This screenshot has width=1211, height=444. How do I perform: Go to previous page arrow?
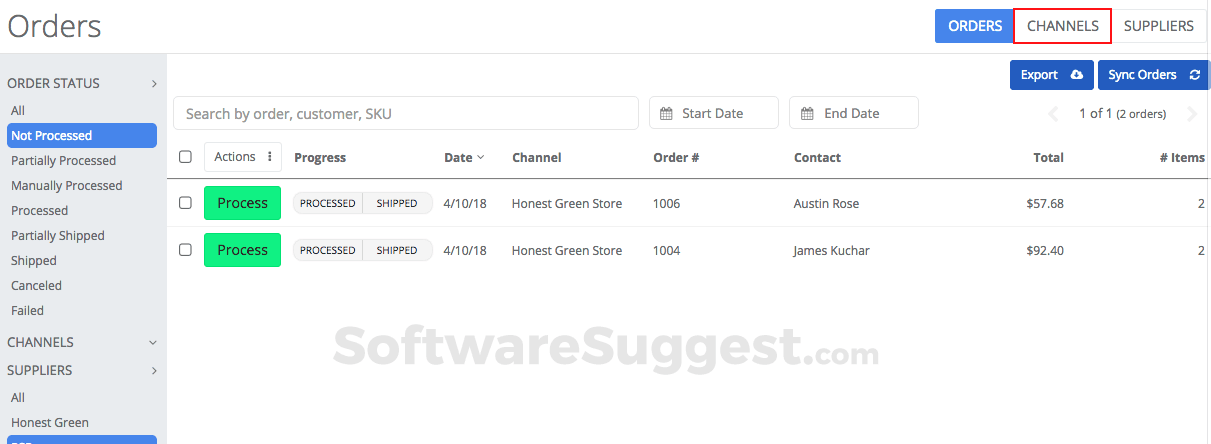[1053, 114]
